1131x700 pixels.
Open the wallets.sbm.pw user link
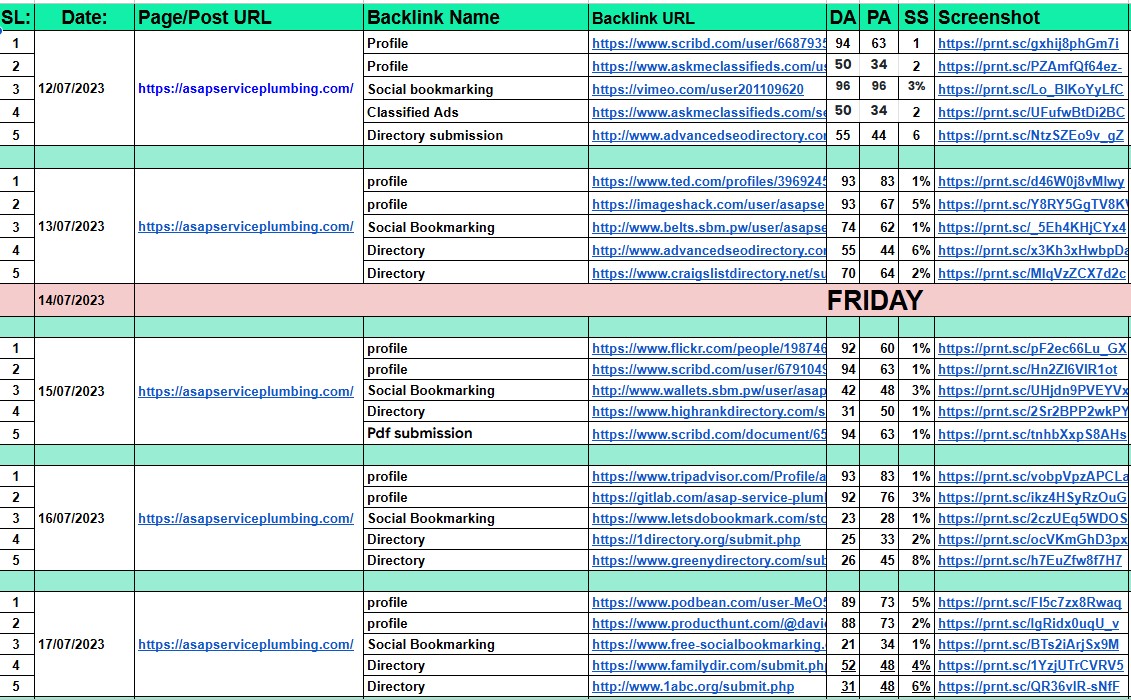pos(708,390)
